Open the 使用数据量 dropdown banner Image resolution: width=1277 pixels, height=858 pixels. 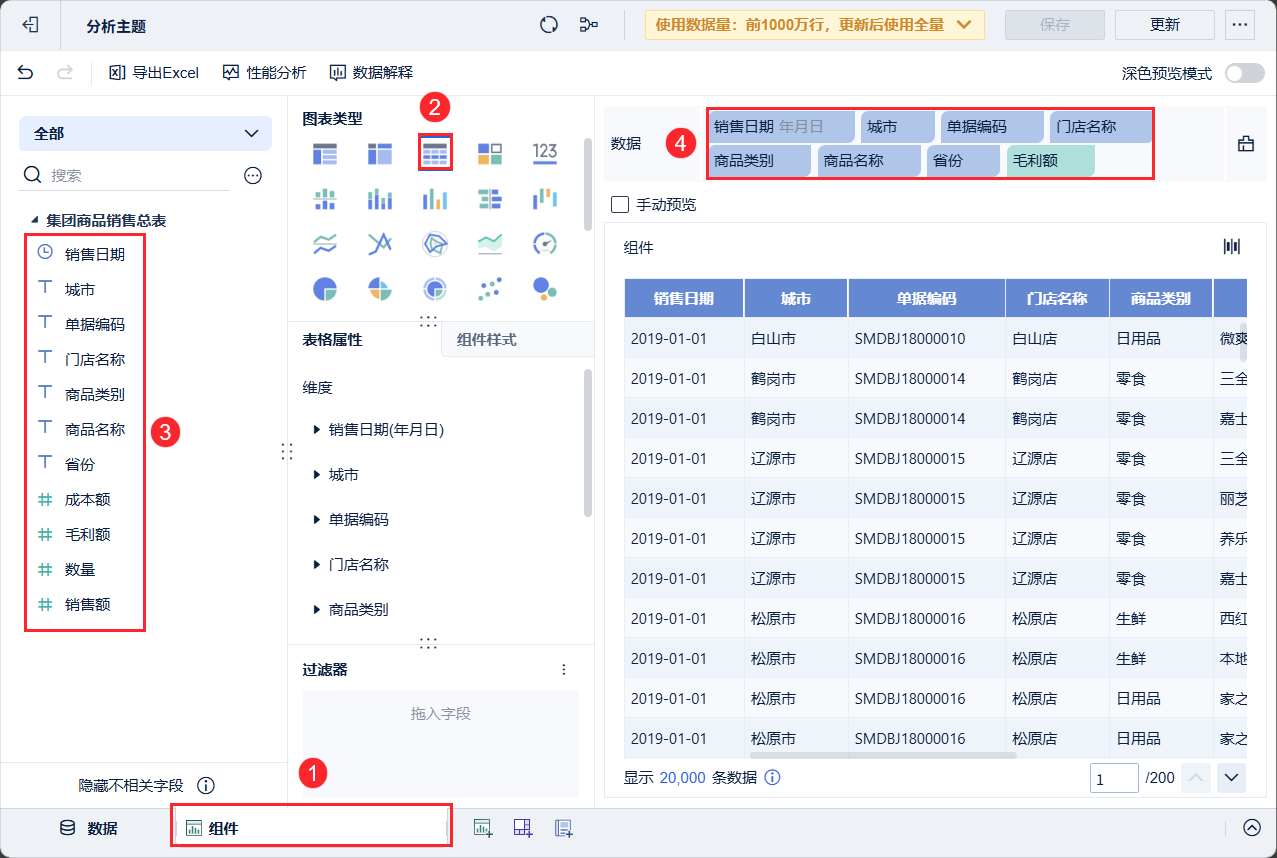click(815, 25)
